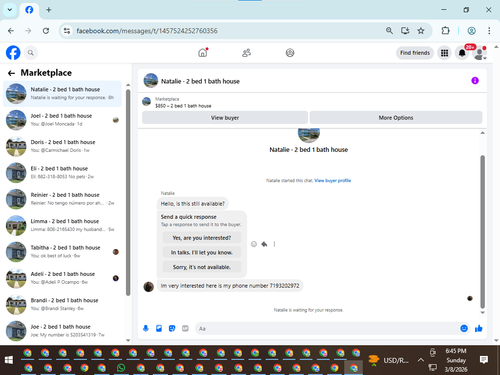Choose a sticker icon
The width and height of the screenshot is (500, 375).
(x=172, y=329)
